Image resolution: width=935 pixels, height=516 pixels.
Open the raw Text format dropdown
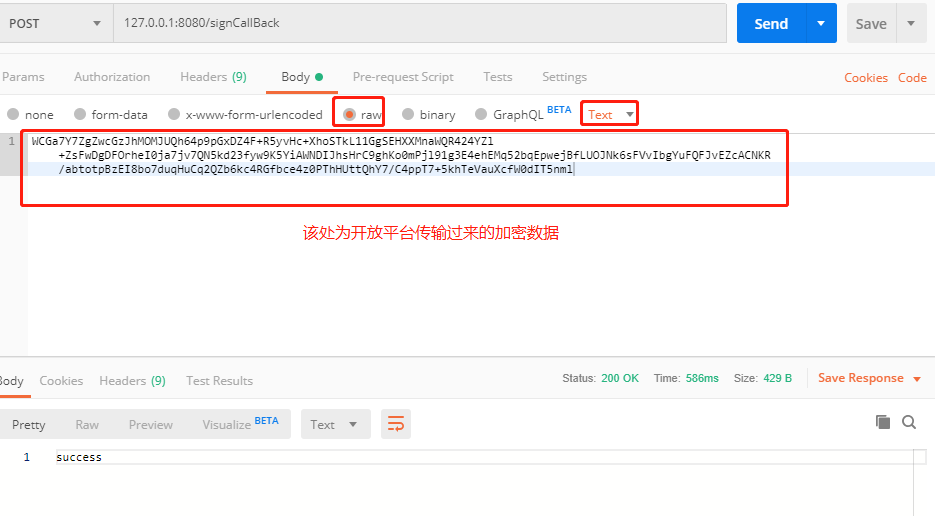(x=609, y=114)
